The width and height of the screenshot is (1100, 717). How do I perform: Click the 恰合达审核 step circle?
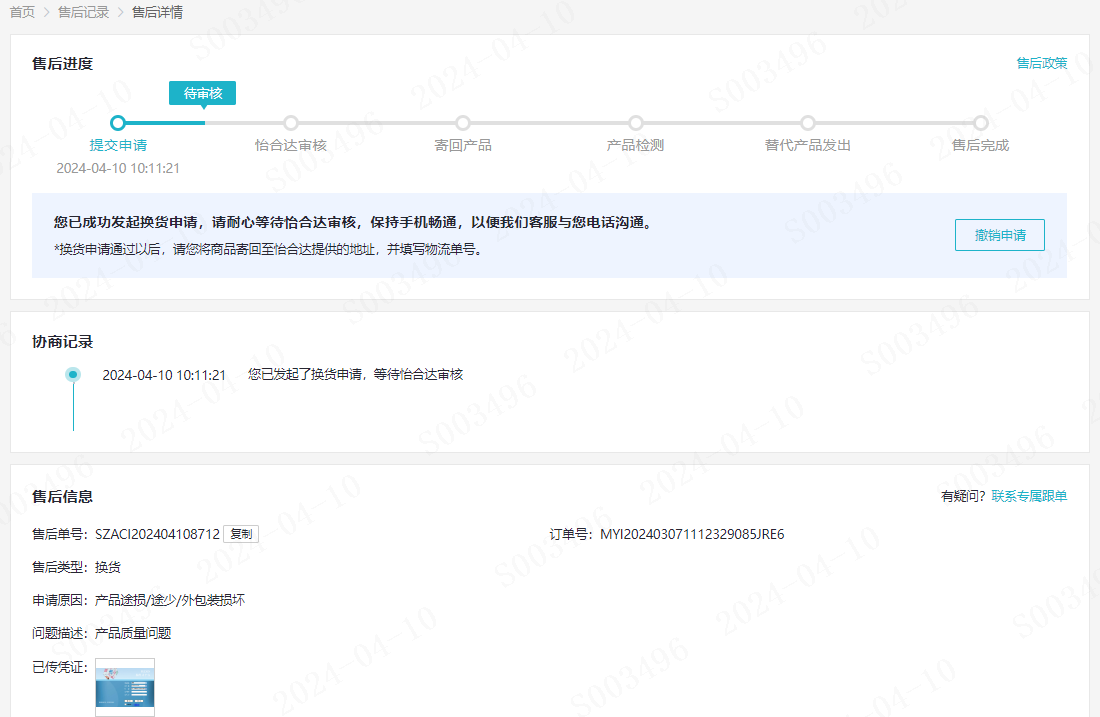coord(291,123)
